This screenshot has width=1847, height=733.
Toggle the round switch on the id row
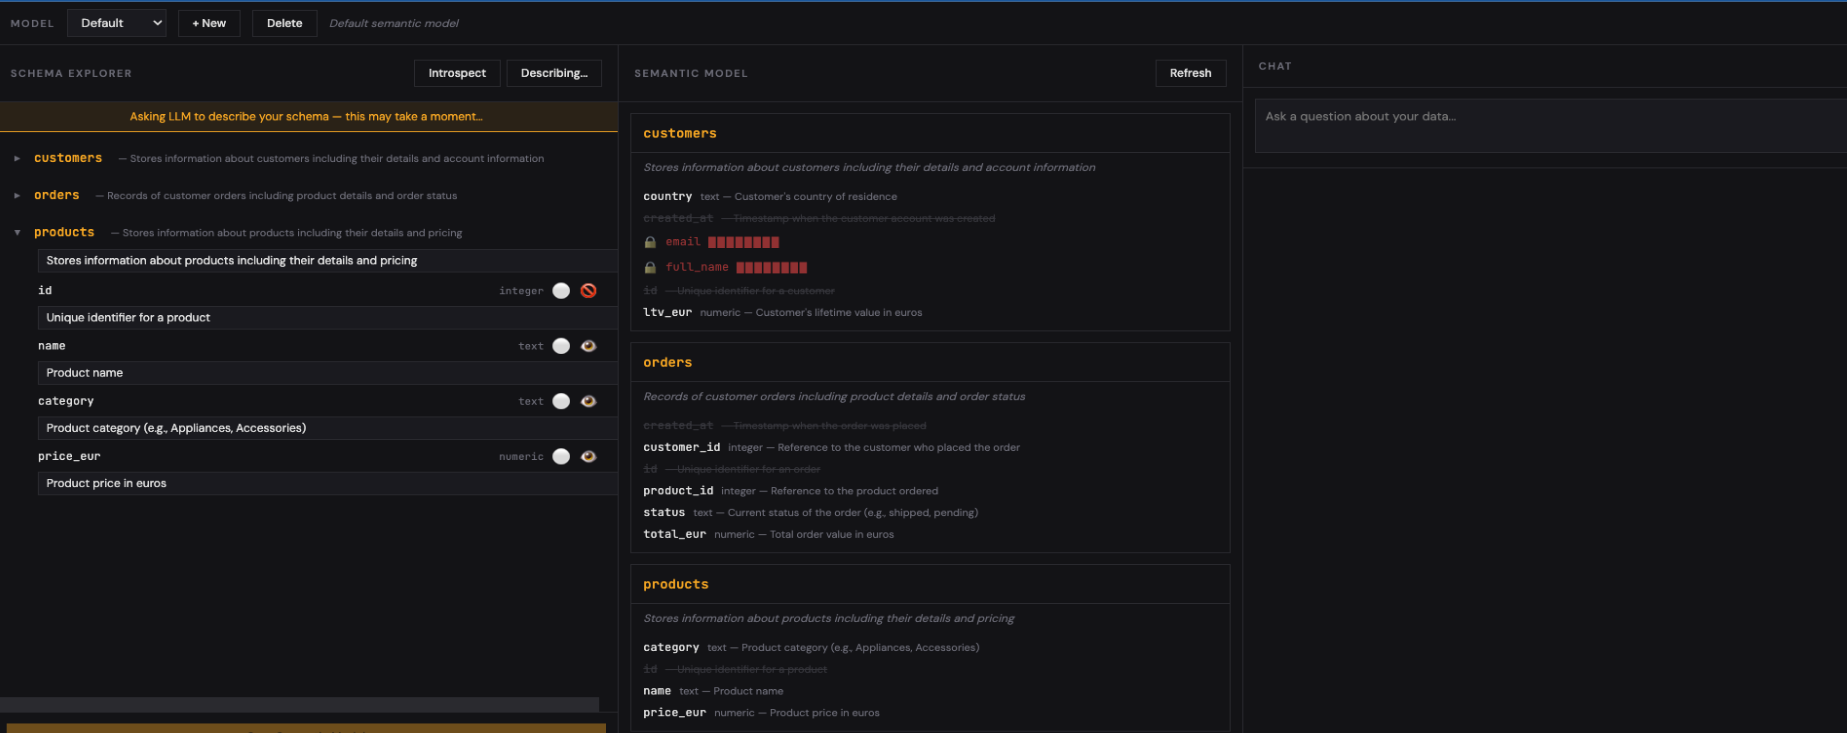561,291
